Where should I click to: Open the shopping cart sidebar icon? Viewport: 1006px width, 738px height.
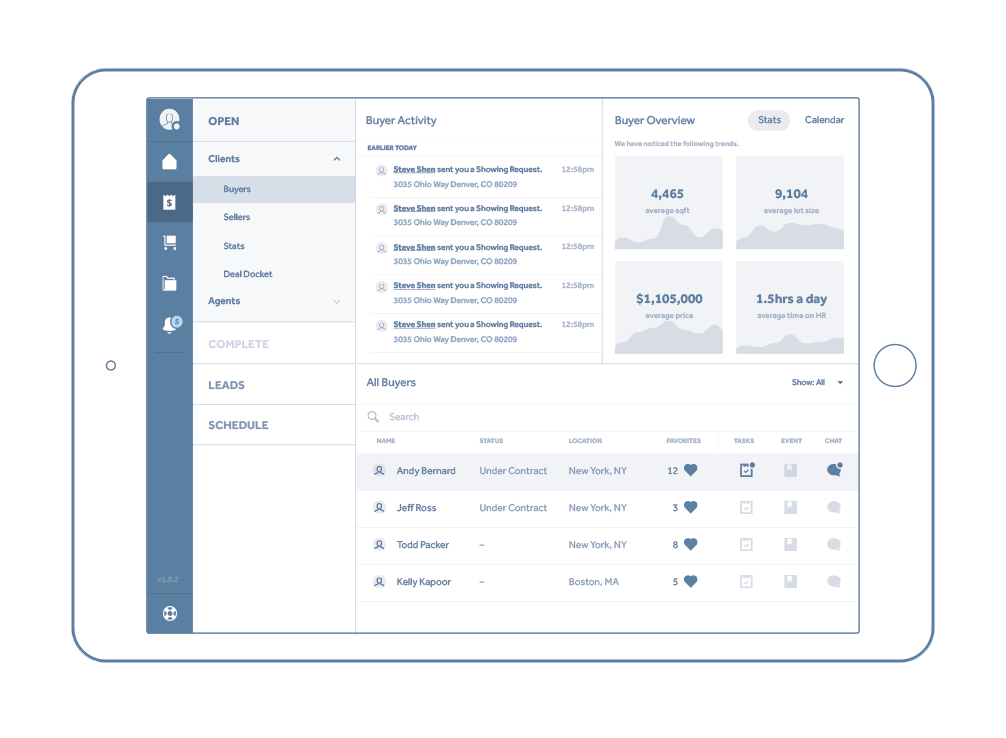coord(169,243)
